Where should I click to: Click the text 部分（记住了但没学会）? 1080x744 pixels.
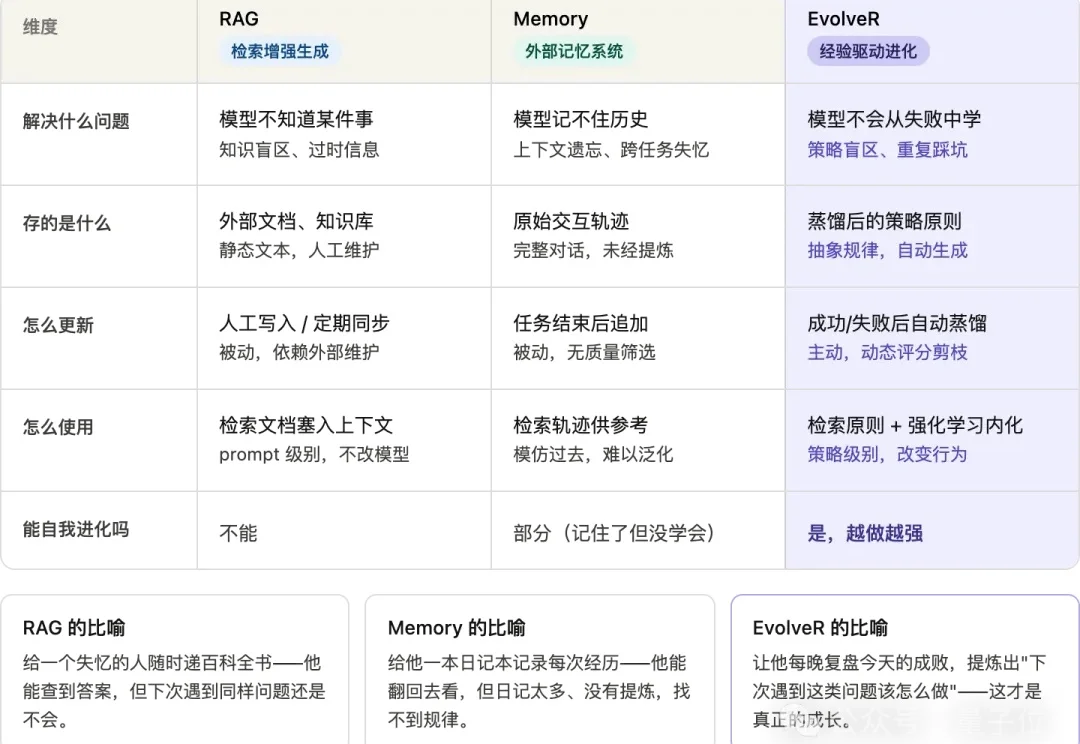point(614,533)
